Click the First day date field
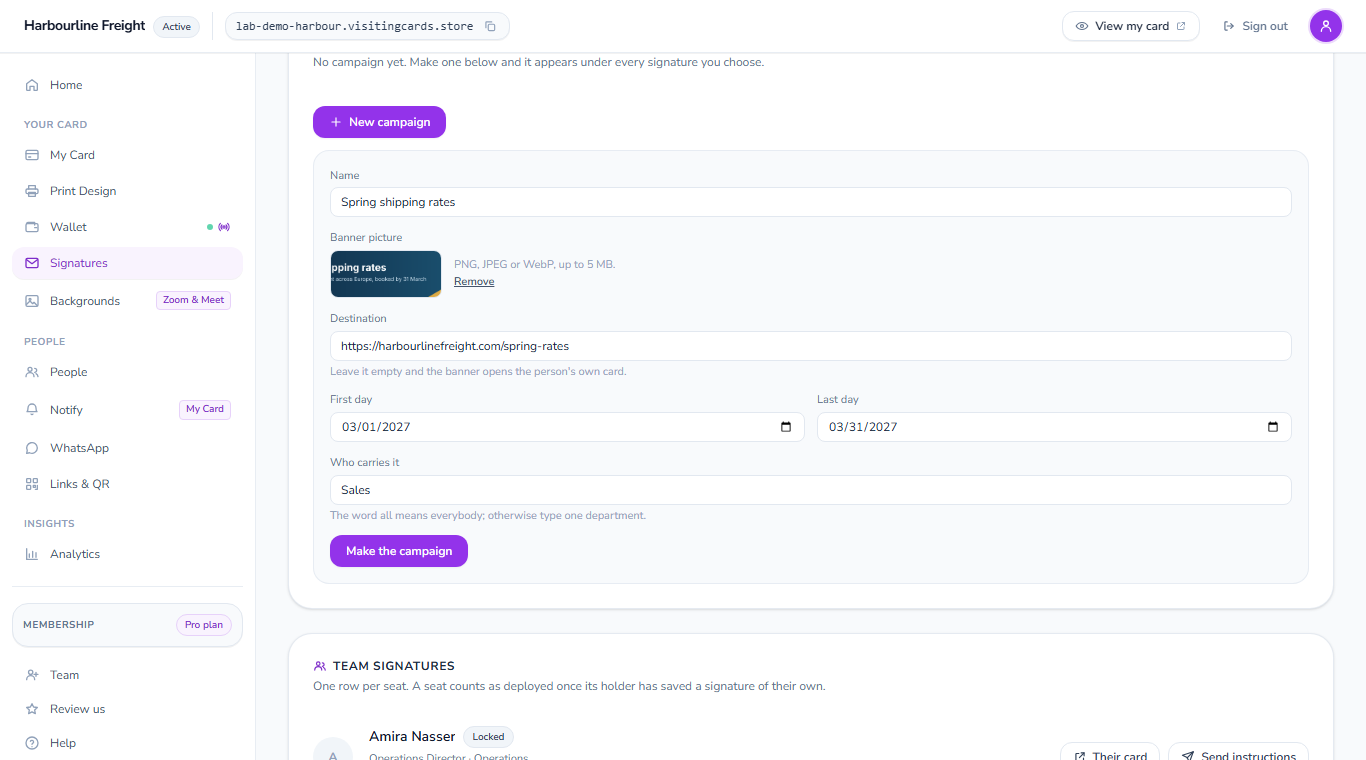This screenshot has height=760, width=1366. 567,427
